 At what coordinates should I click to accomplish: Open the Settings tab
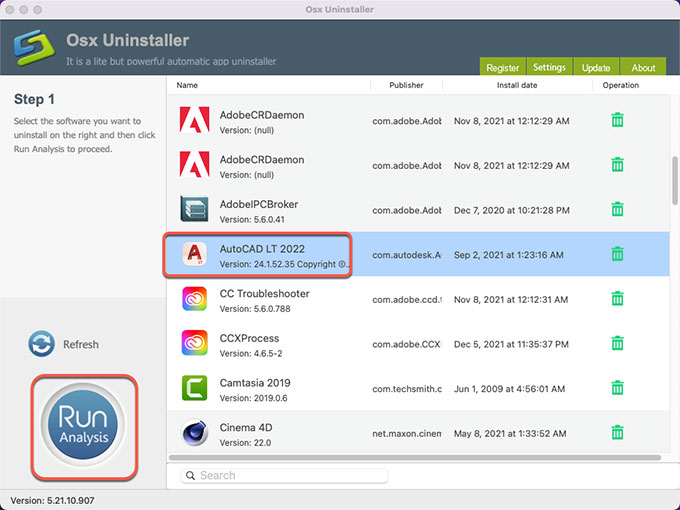click(549, 67)
